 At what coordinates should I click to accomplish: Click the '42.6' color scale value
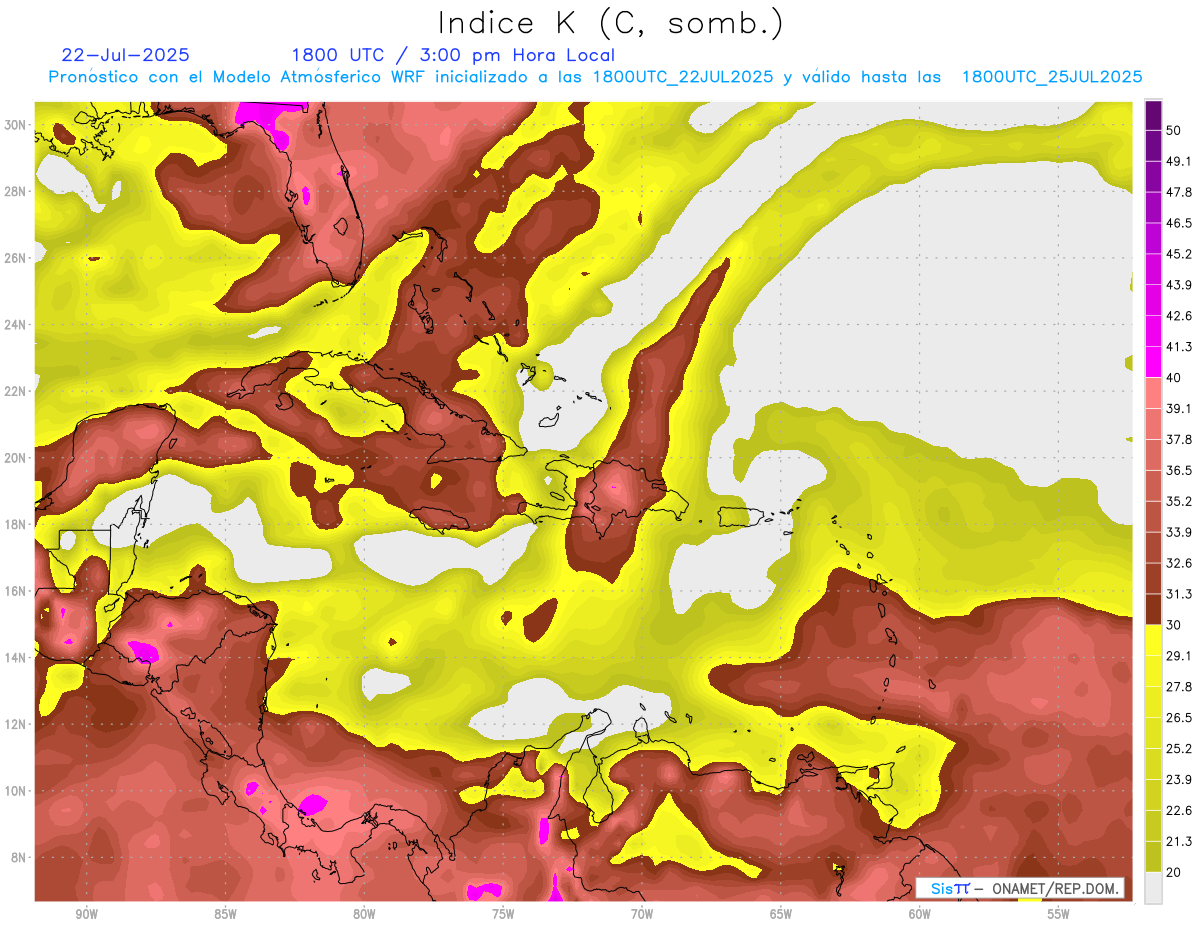pos(1178,315)
